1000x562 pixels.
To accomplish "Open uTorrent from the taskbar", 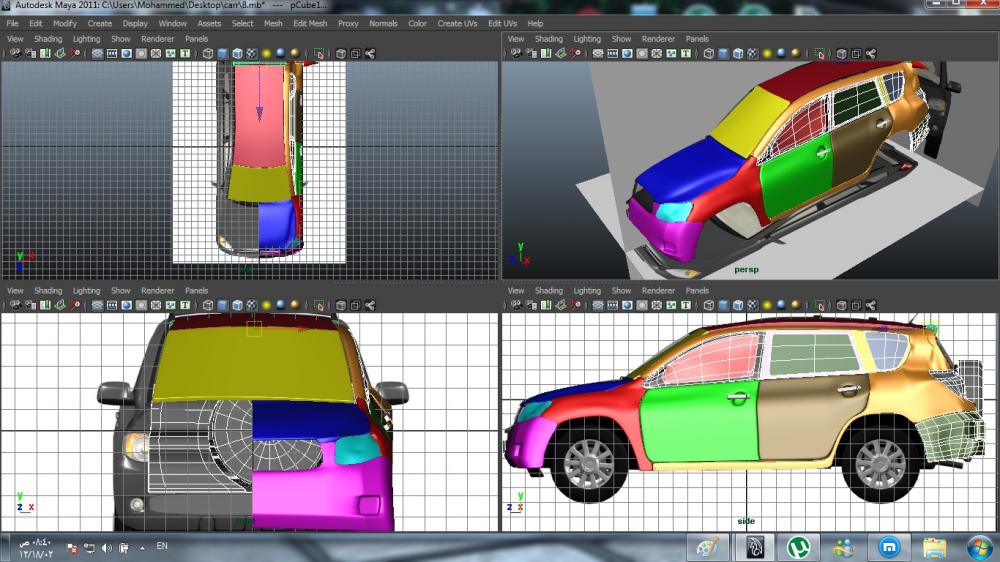I will [798, 547].
